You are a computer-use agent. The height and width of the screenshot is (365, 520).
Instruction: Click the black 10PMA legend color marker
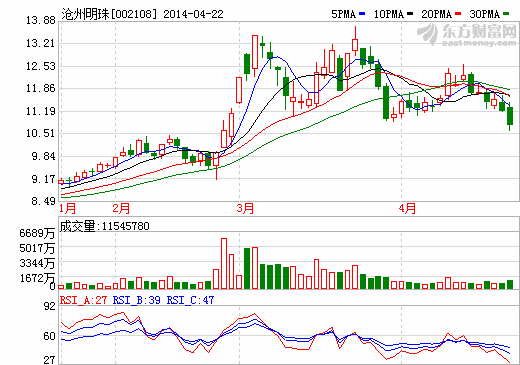point(410,14)
